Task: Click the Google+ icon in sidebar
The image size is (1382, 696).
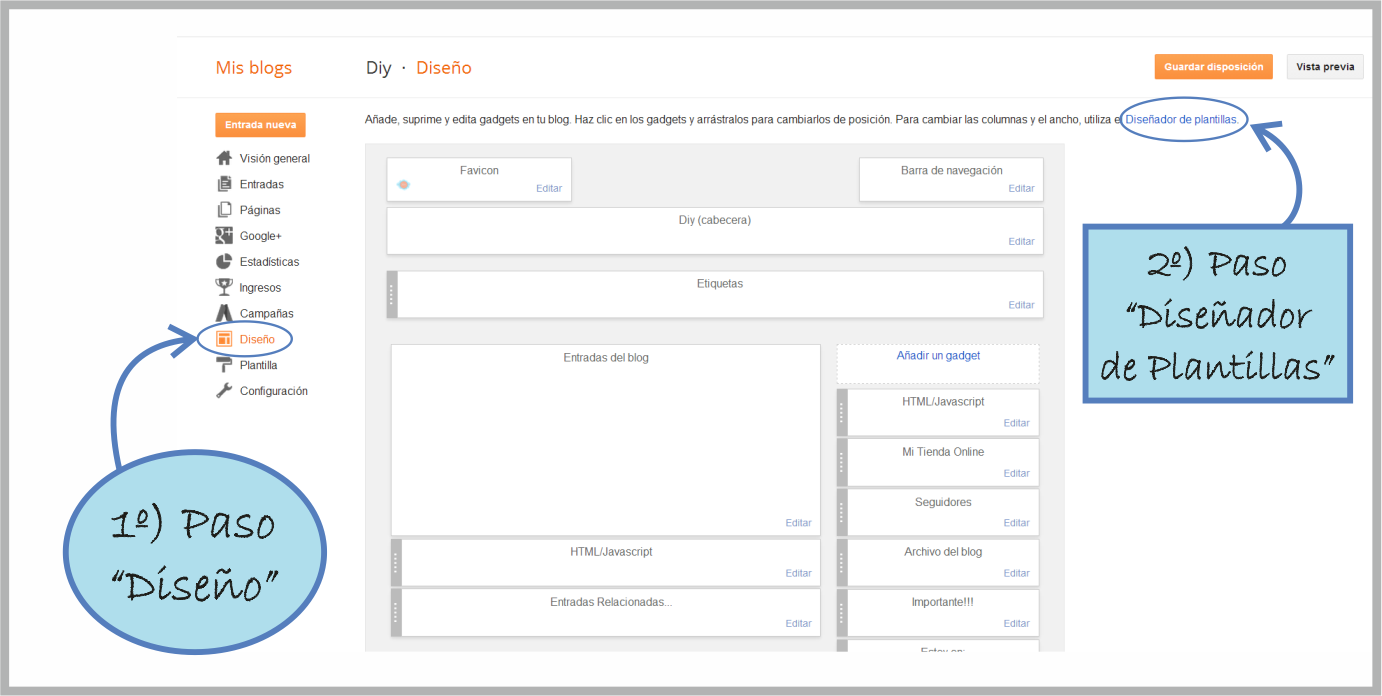Action: [x=224, y=236]
